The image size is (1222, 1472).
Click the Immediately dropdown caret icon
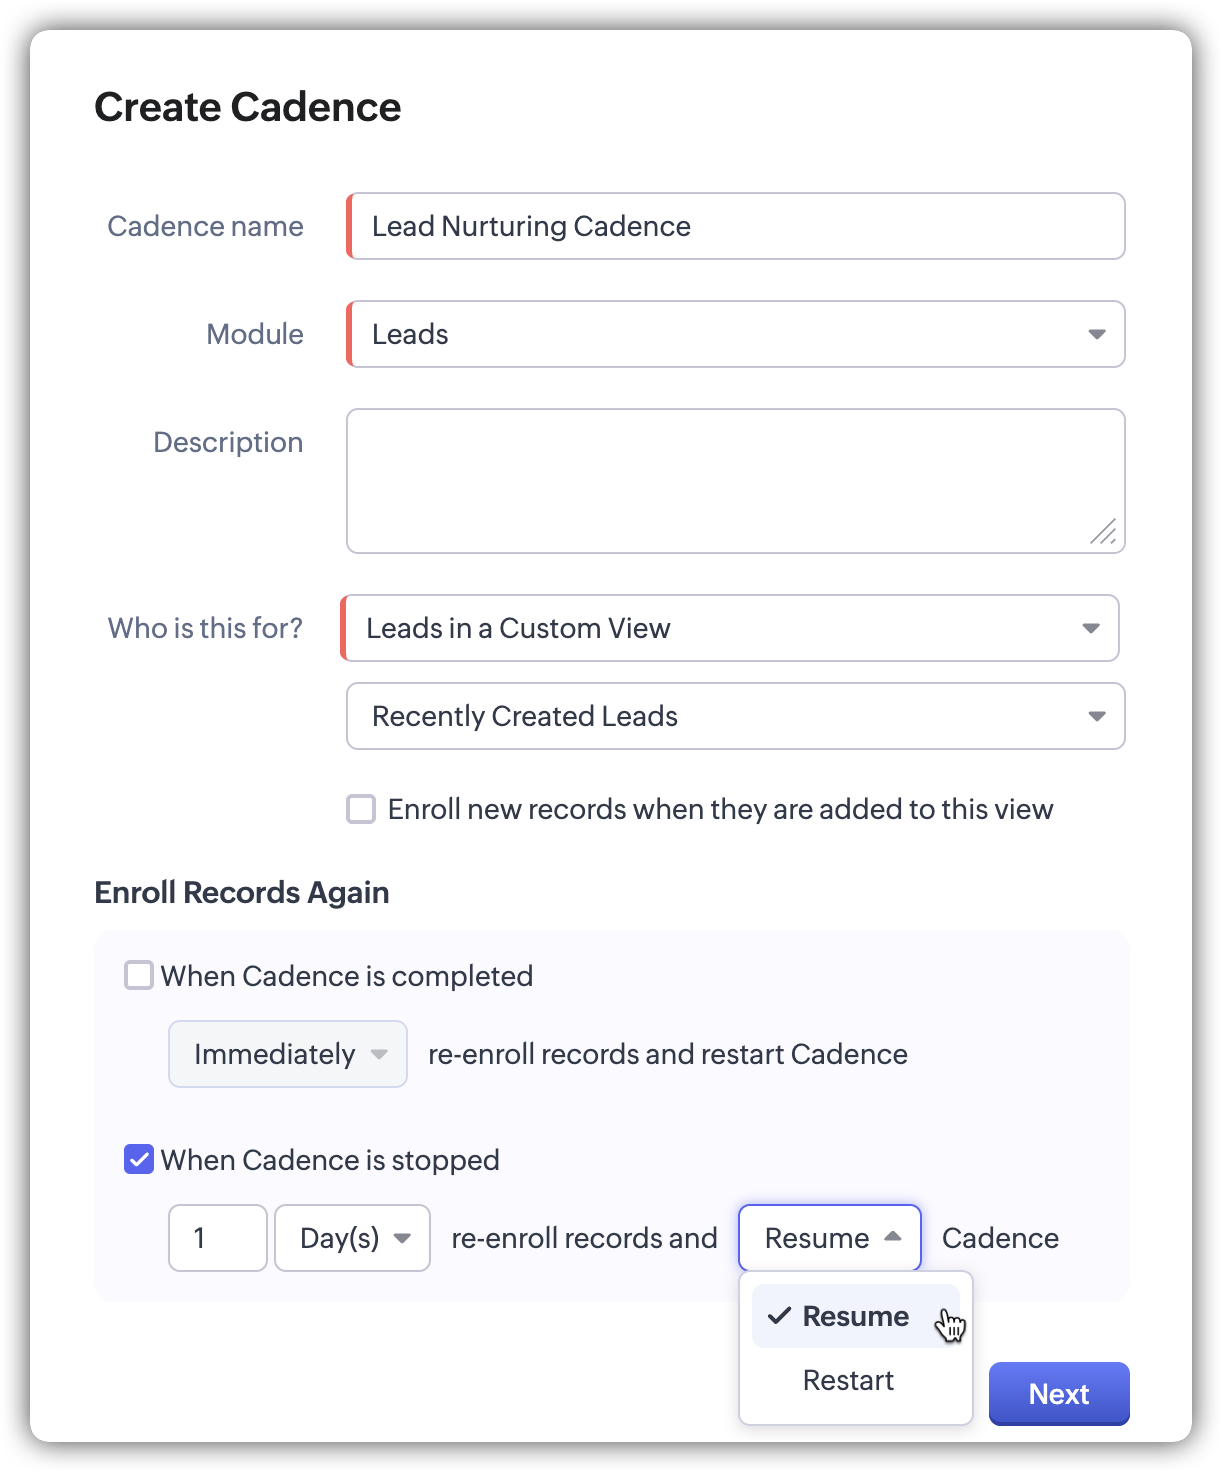pos(379,1054)
